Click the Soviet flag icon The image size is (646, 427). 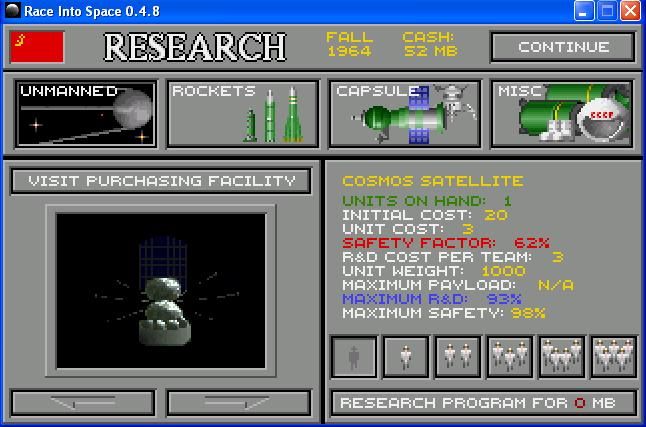(37, 47)
